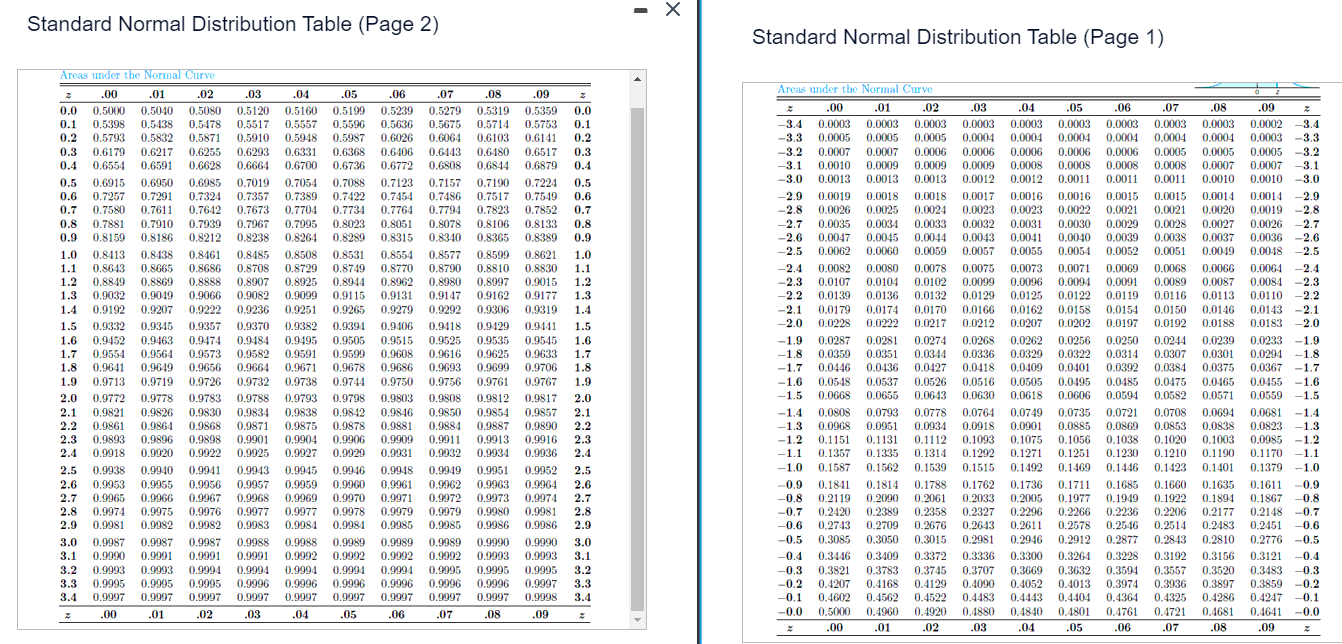The width and height of the screenshot is (1342, 644).
Task: Close the Page 2 table window
Action: [x=673, y=9]
